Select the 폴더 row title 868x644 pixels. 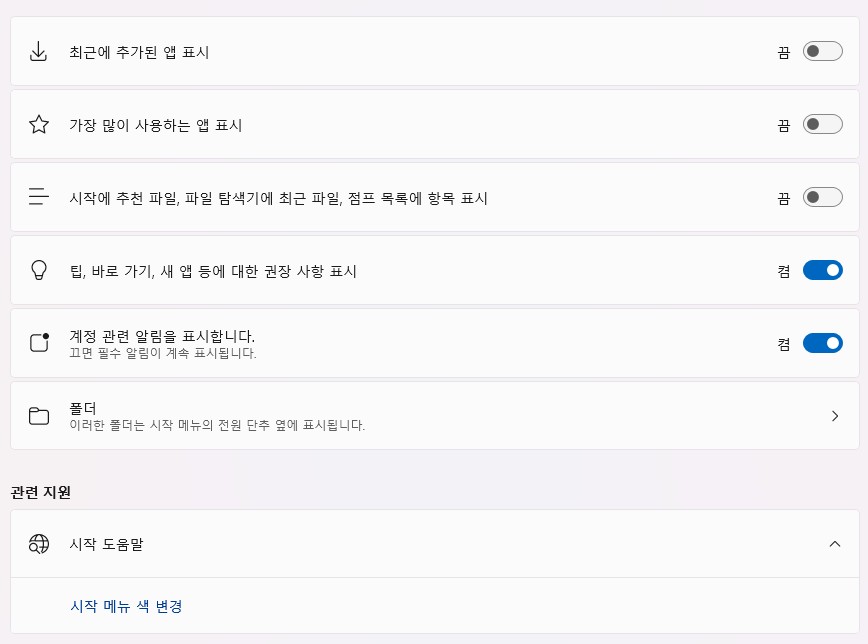tap(83, 408)
